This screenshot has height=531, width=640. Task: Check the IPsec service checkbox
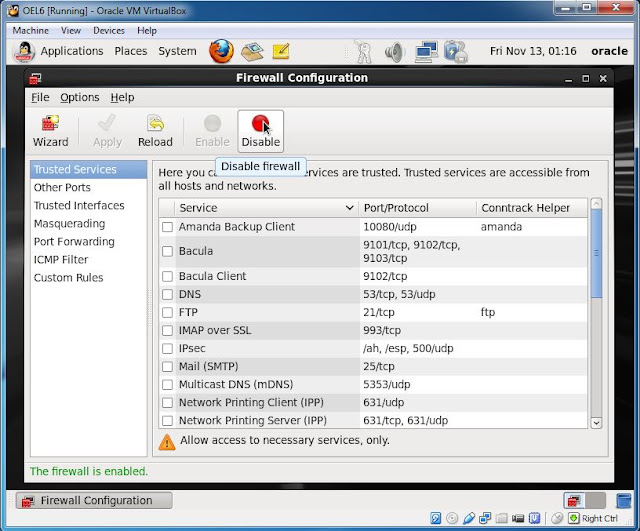coord(167,349)
